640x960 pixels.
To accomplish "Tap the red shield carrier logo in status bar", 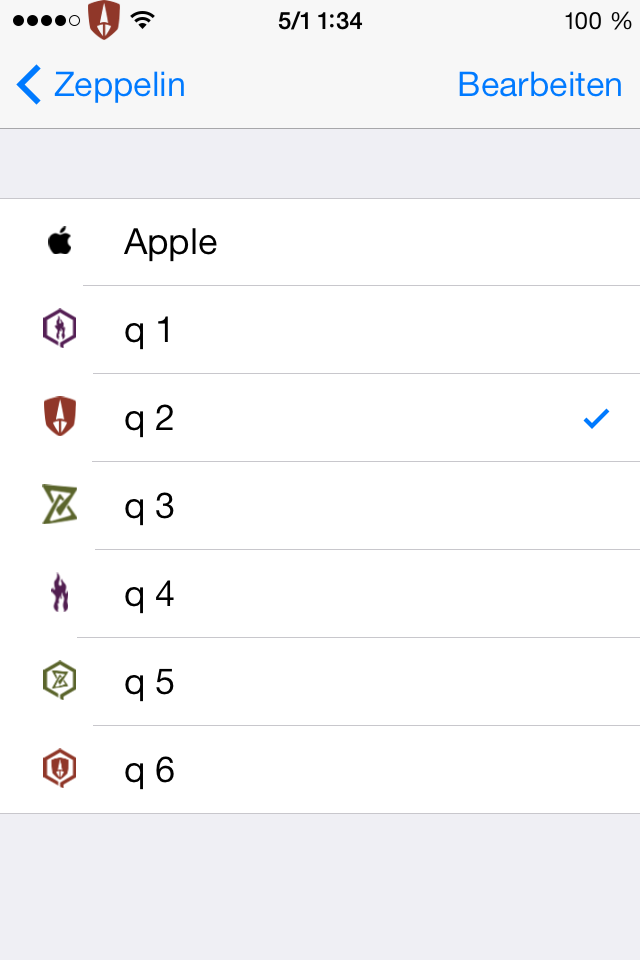I will (104, 20).
